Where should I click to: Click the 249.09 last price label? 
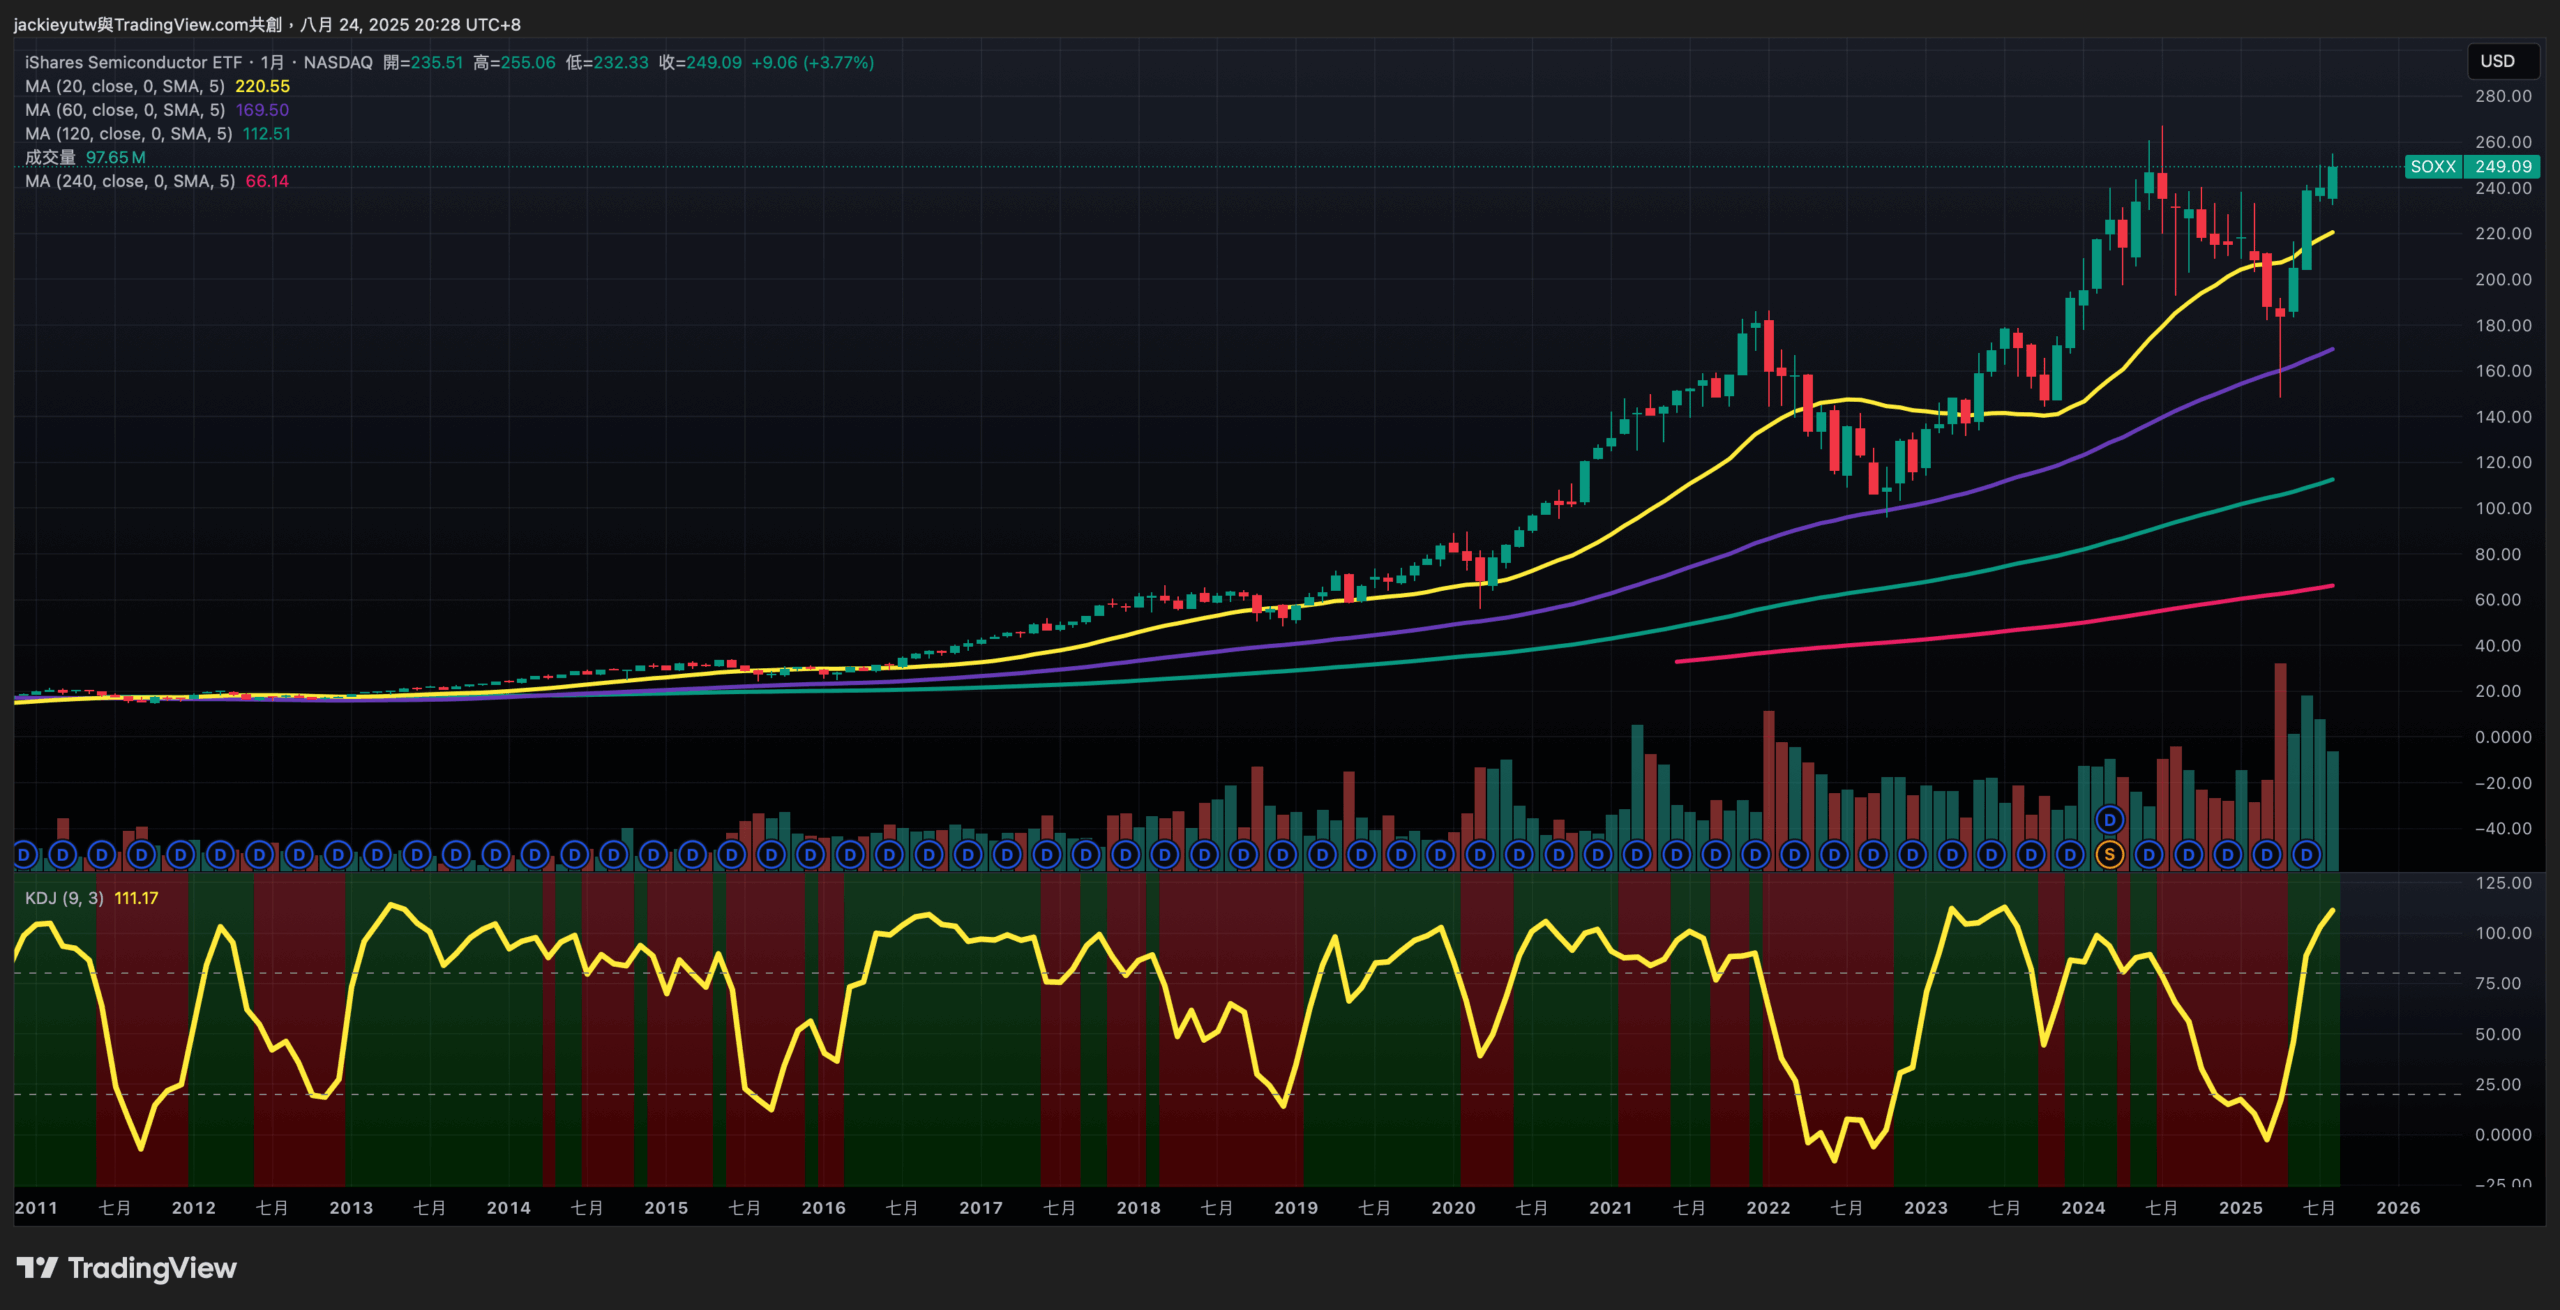pos(2502,167)
